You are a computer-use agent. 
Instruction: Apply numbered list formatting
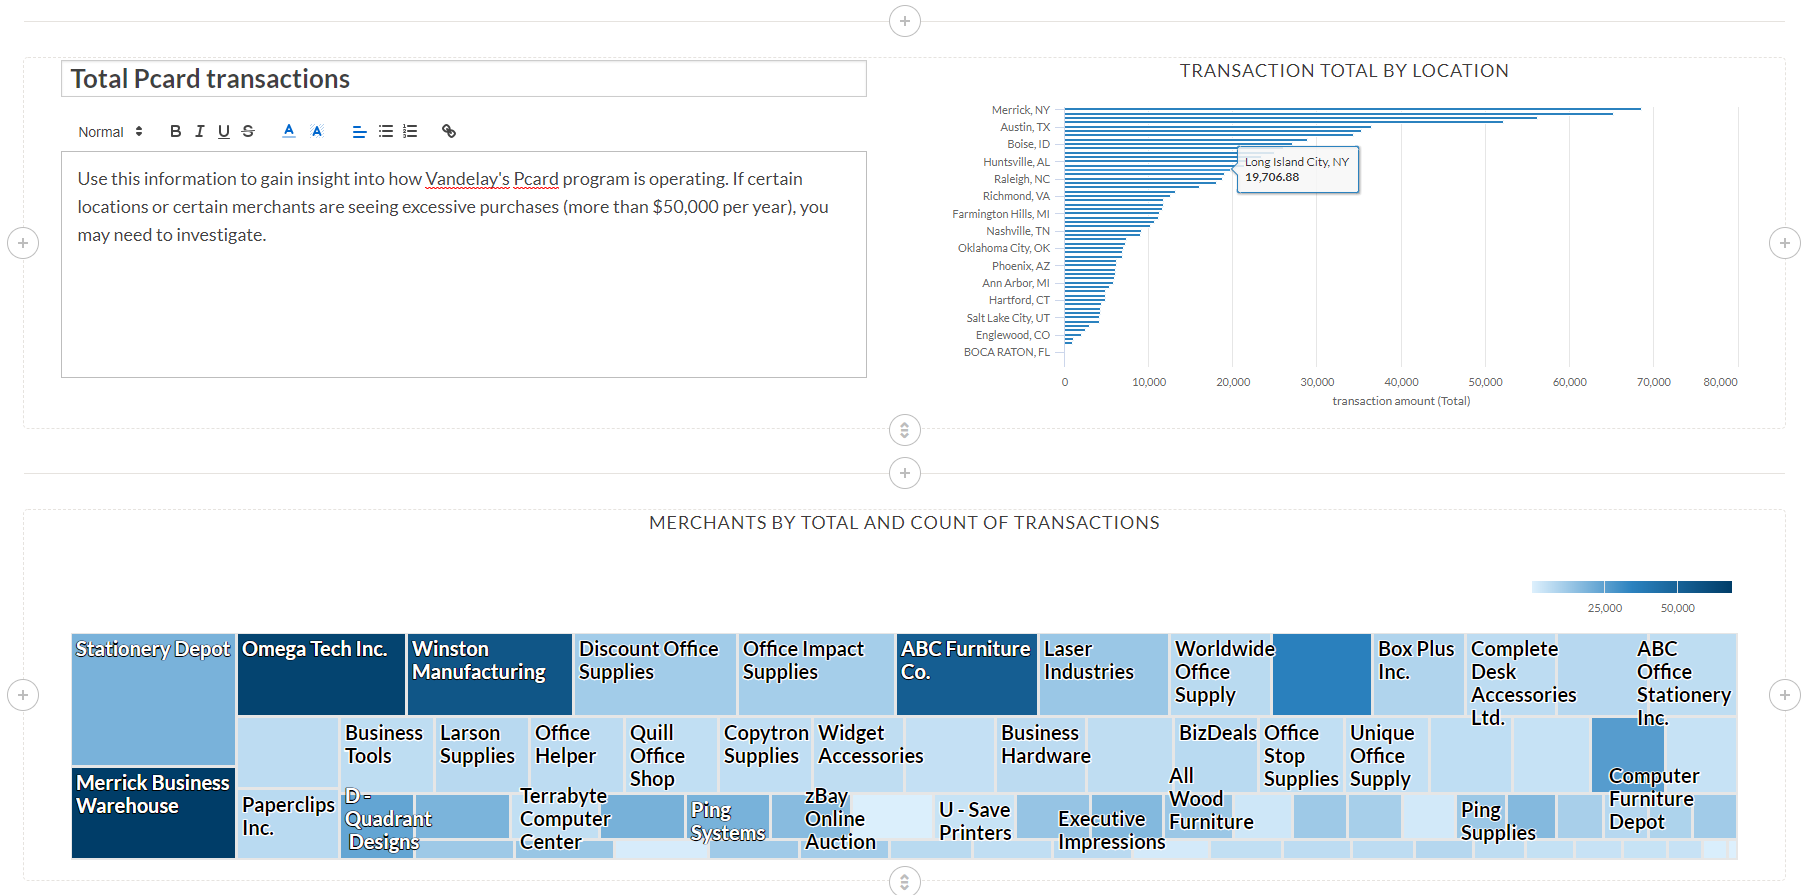[410, 131]
